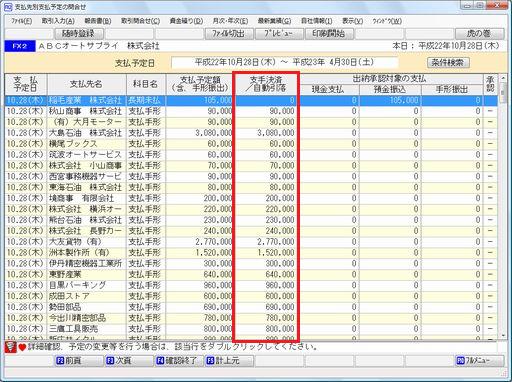Screen dimensions: 512x382
Task: Open the 取引問合せ(C) menu
Action: click(140, 21)
